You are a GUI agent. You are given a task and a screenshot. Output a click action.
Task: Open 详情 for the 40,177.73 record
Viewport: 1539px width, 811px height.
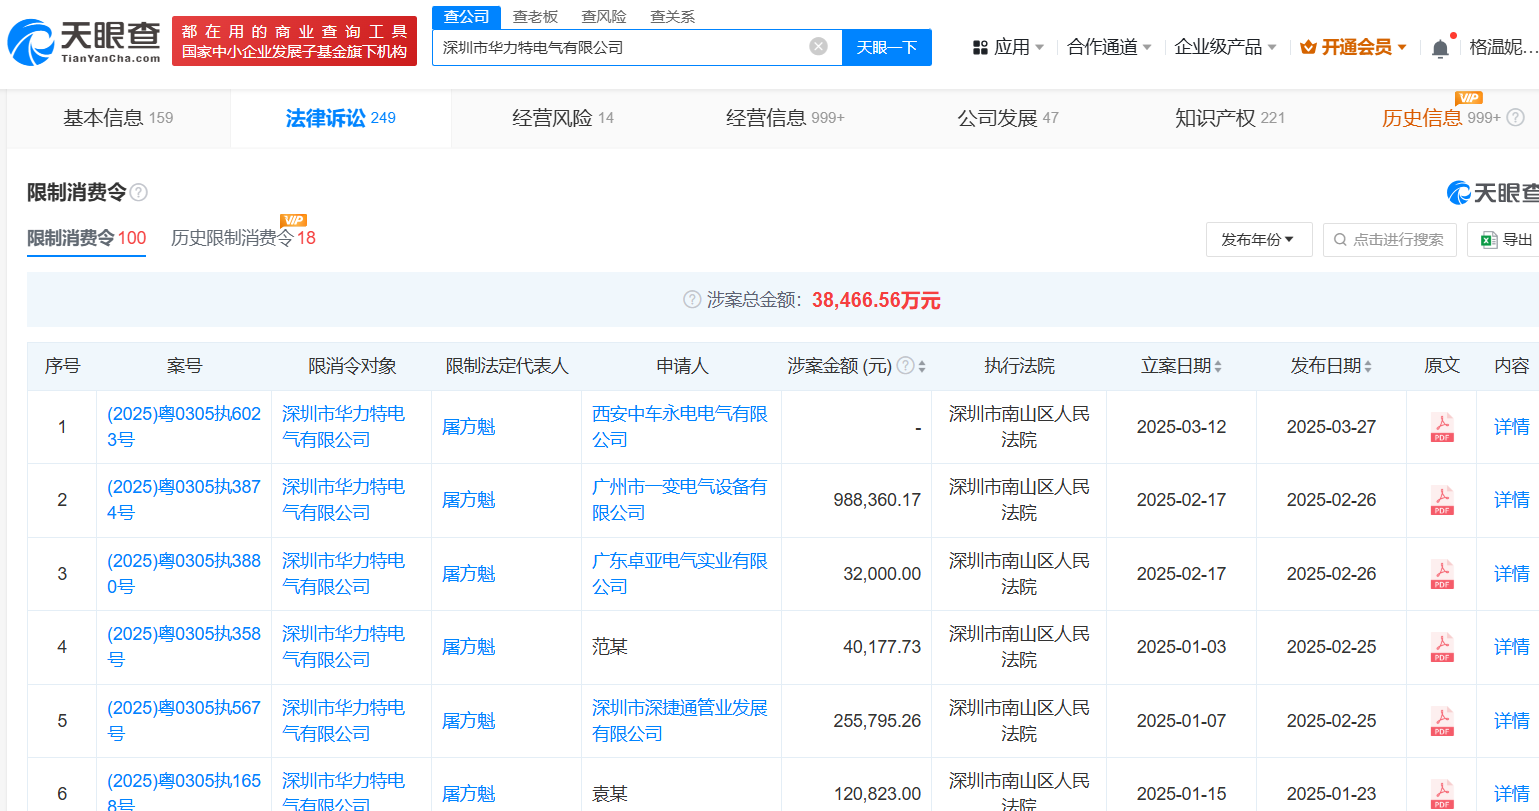pyautogui.click(x=1511, y=647)
